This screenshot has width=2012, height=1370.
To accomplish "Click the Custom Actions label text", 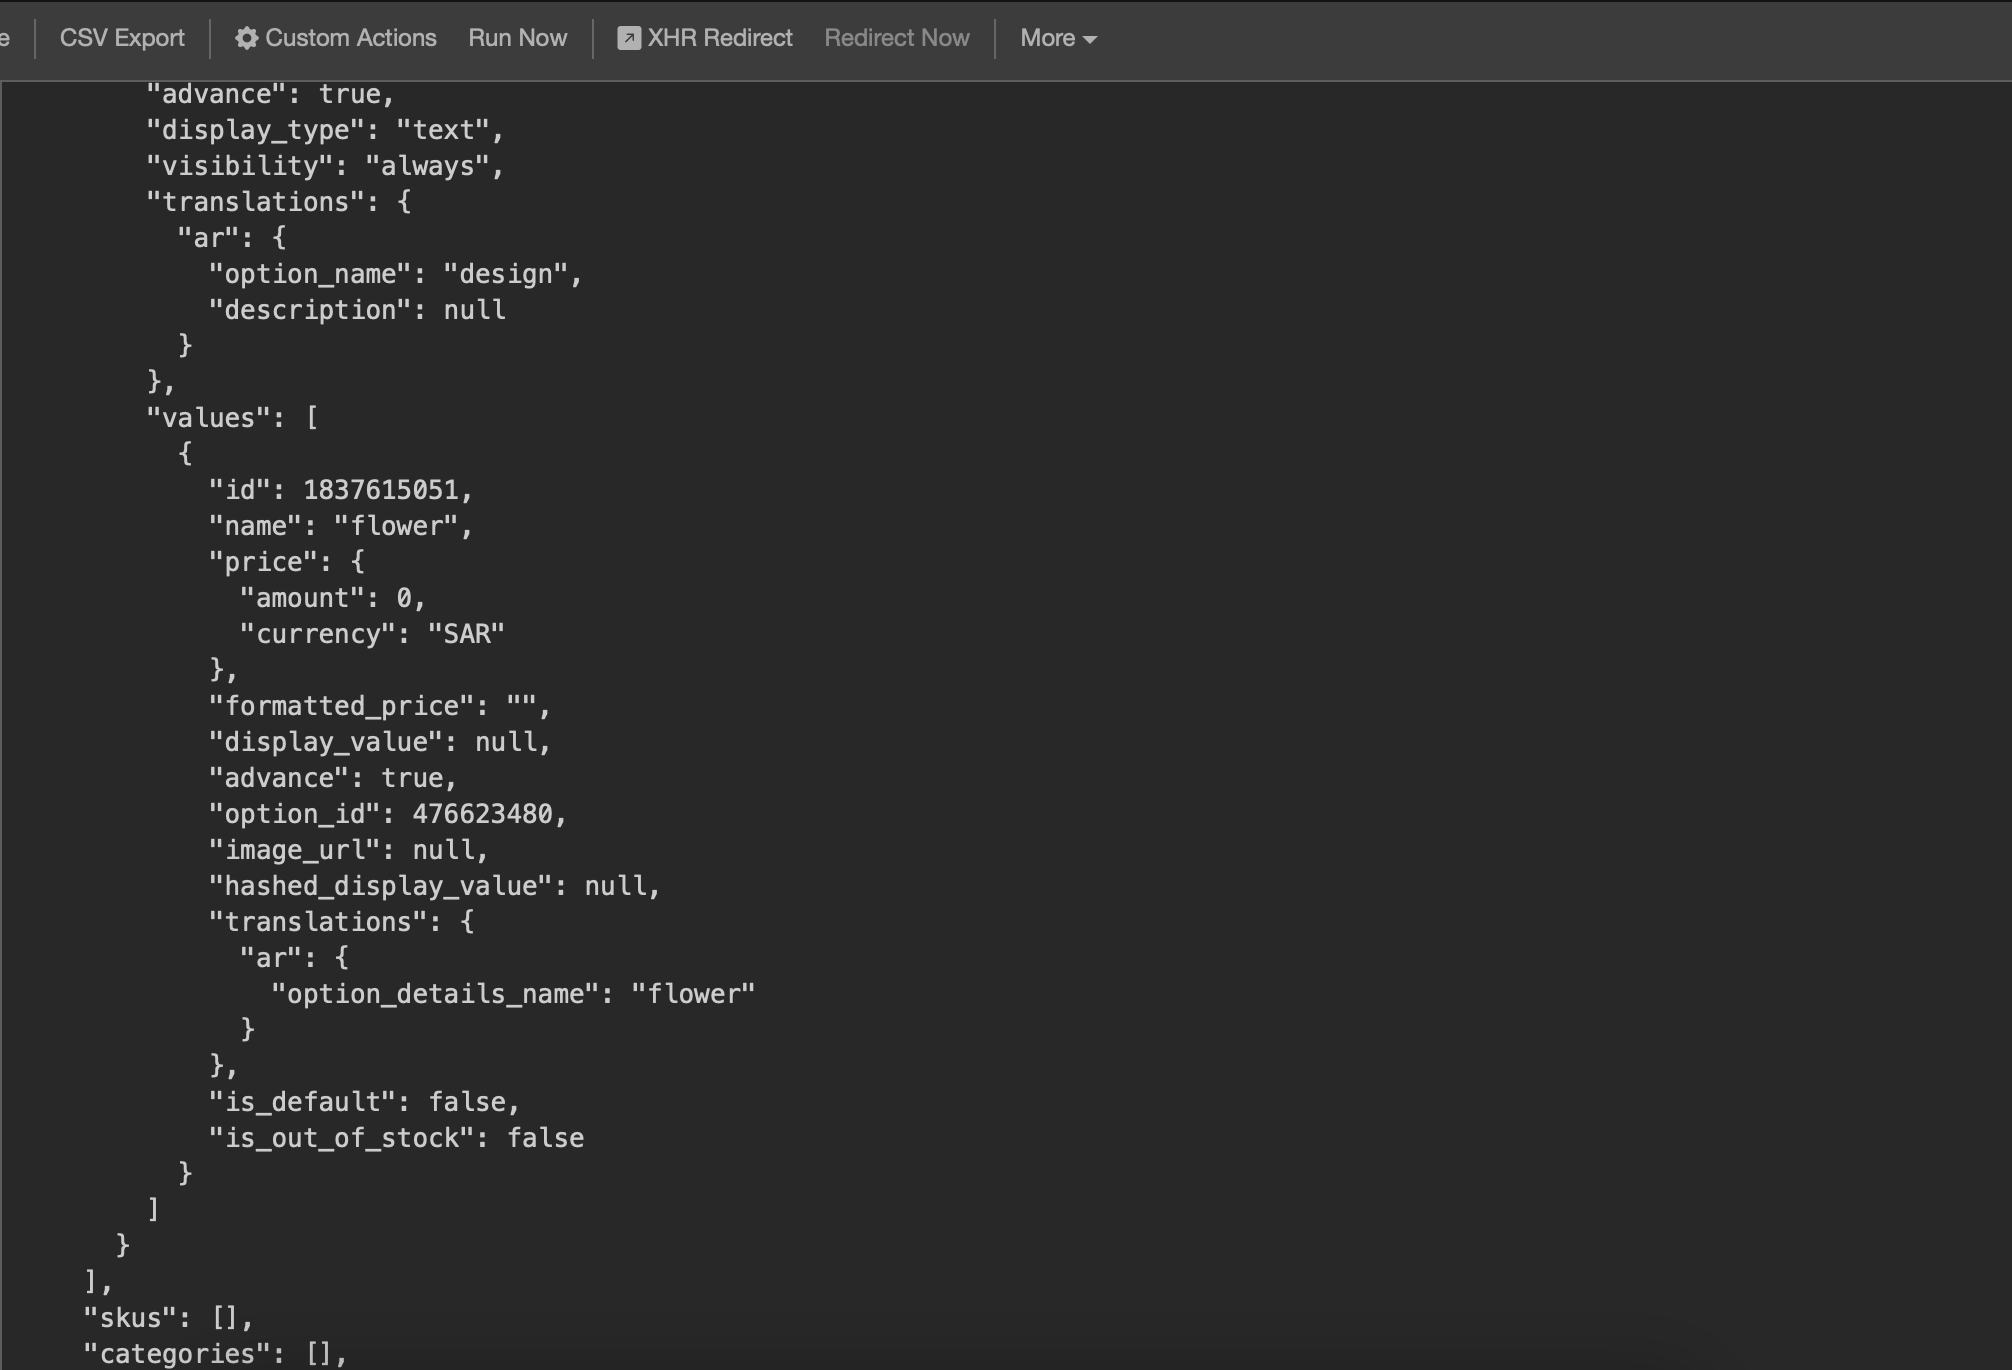I will (350, 38).
